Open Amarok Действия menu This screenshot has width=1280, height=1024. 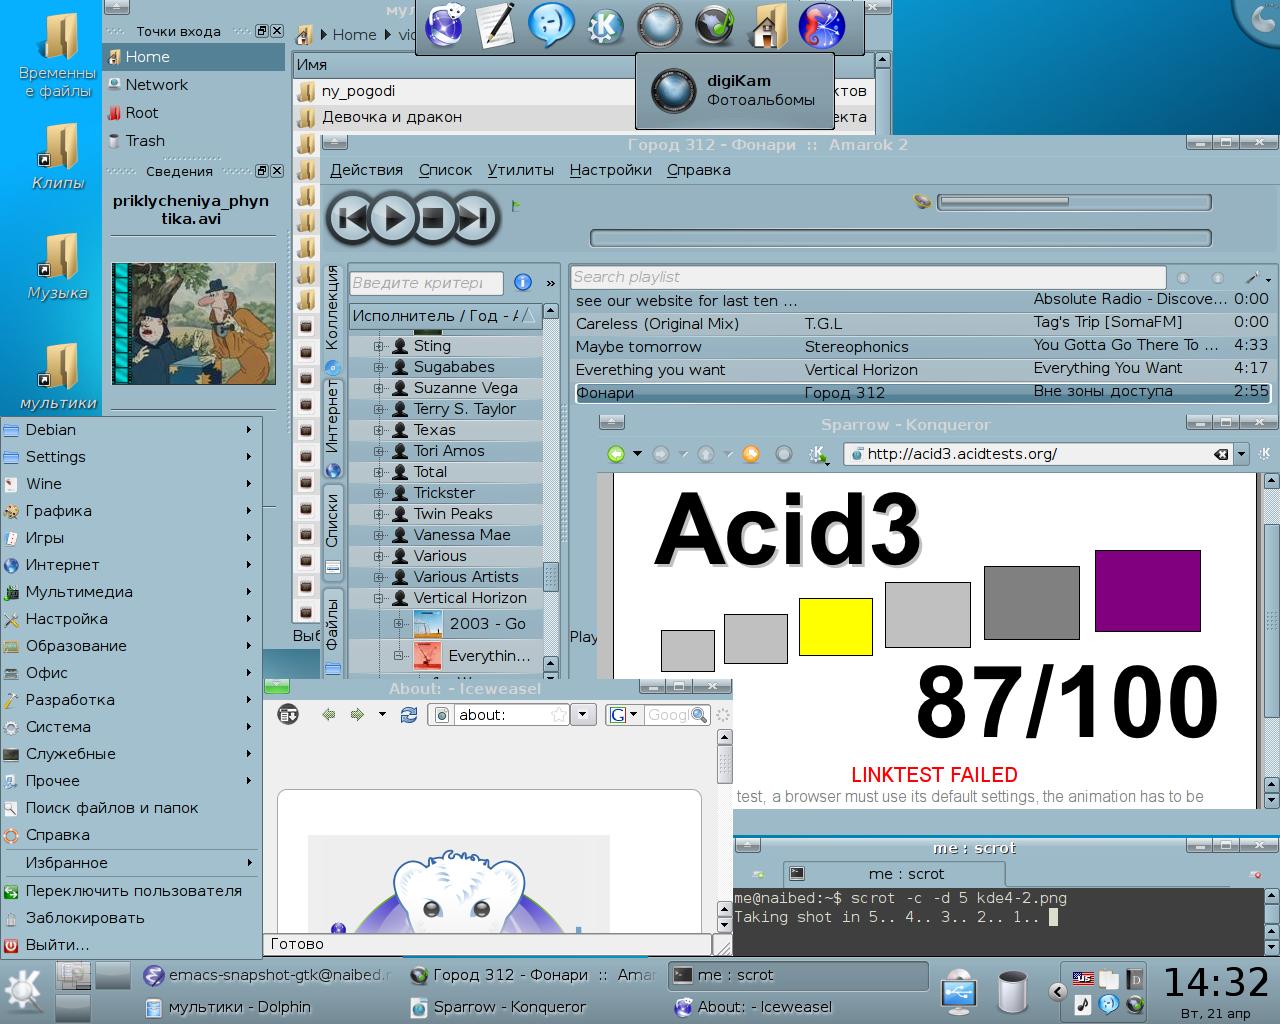pyautogui.click(x=366, y=170)
